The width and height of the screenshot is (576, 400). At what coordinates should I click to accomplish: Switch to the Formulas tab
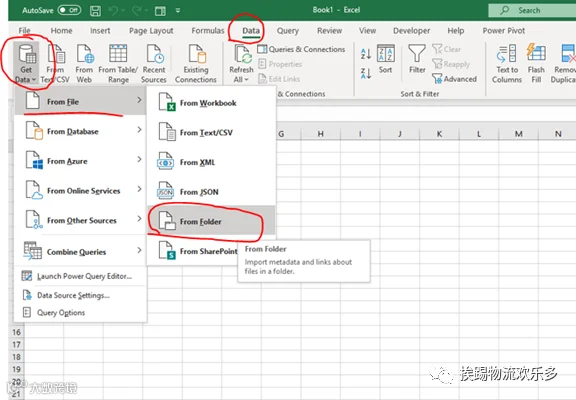(x=208, y=31)
